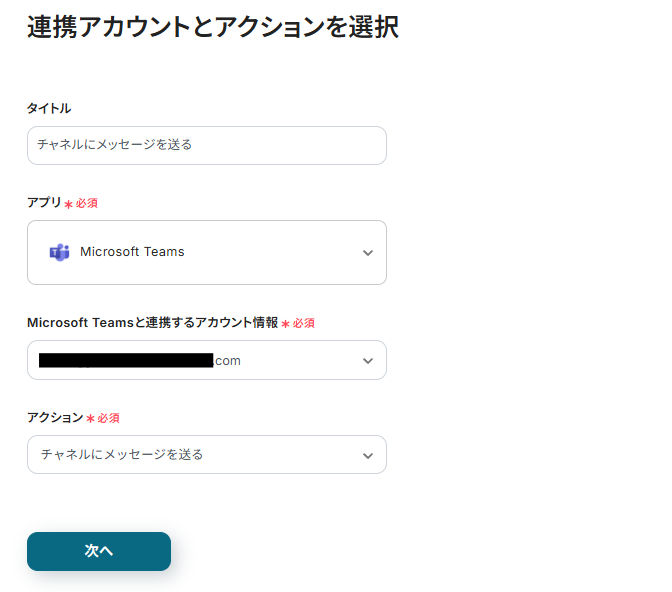Click the Microsoft Teams logo icon
The image size is (672, 592).
pyautogui.click(x=59, y=252)
